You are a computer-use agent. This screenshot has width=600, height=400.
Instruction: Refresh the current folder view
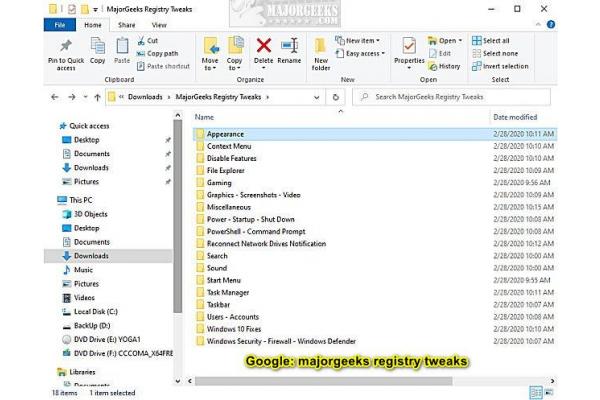336,97
